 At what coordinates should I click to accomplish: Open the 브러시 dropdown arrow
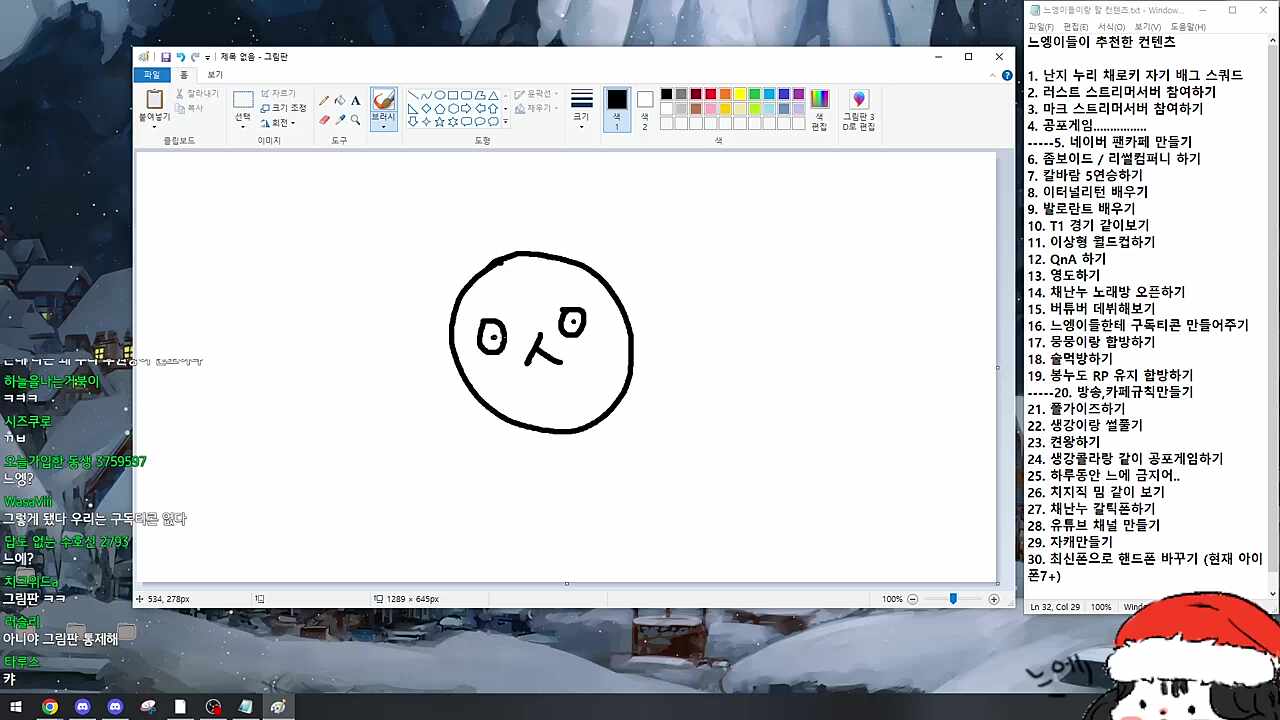click(383, 127)
